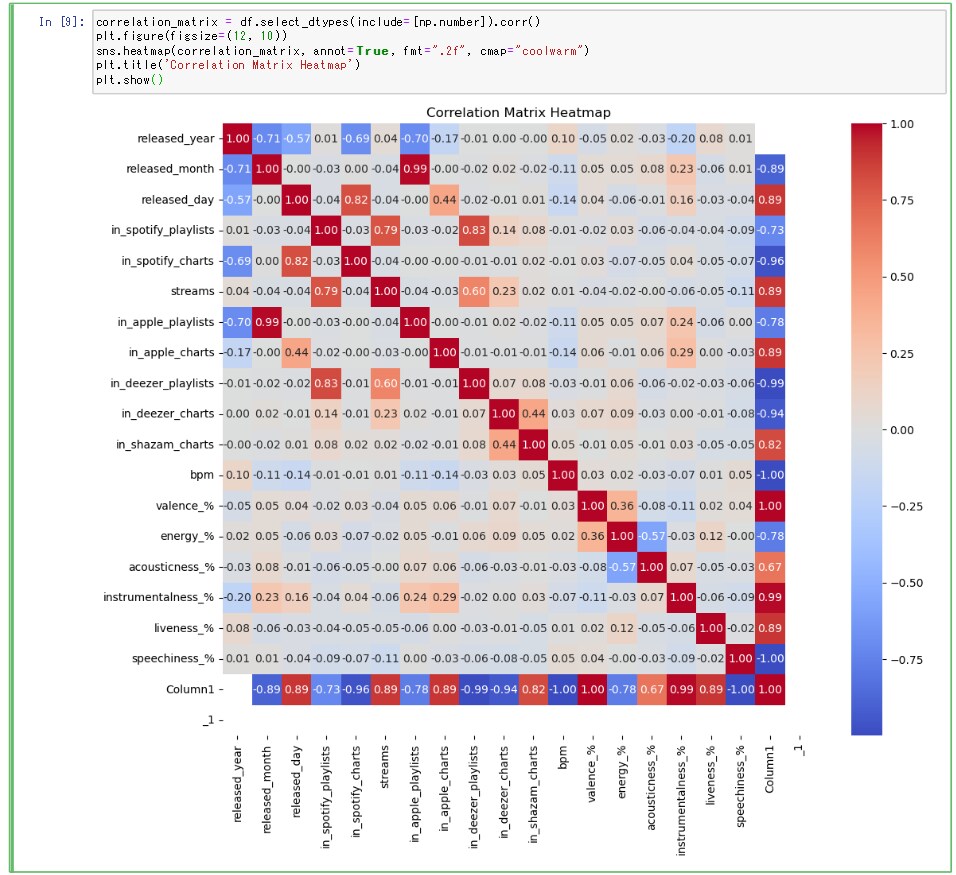
Task: Click the in_shazam_charts x-axis label
Action: [533, 795]
